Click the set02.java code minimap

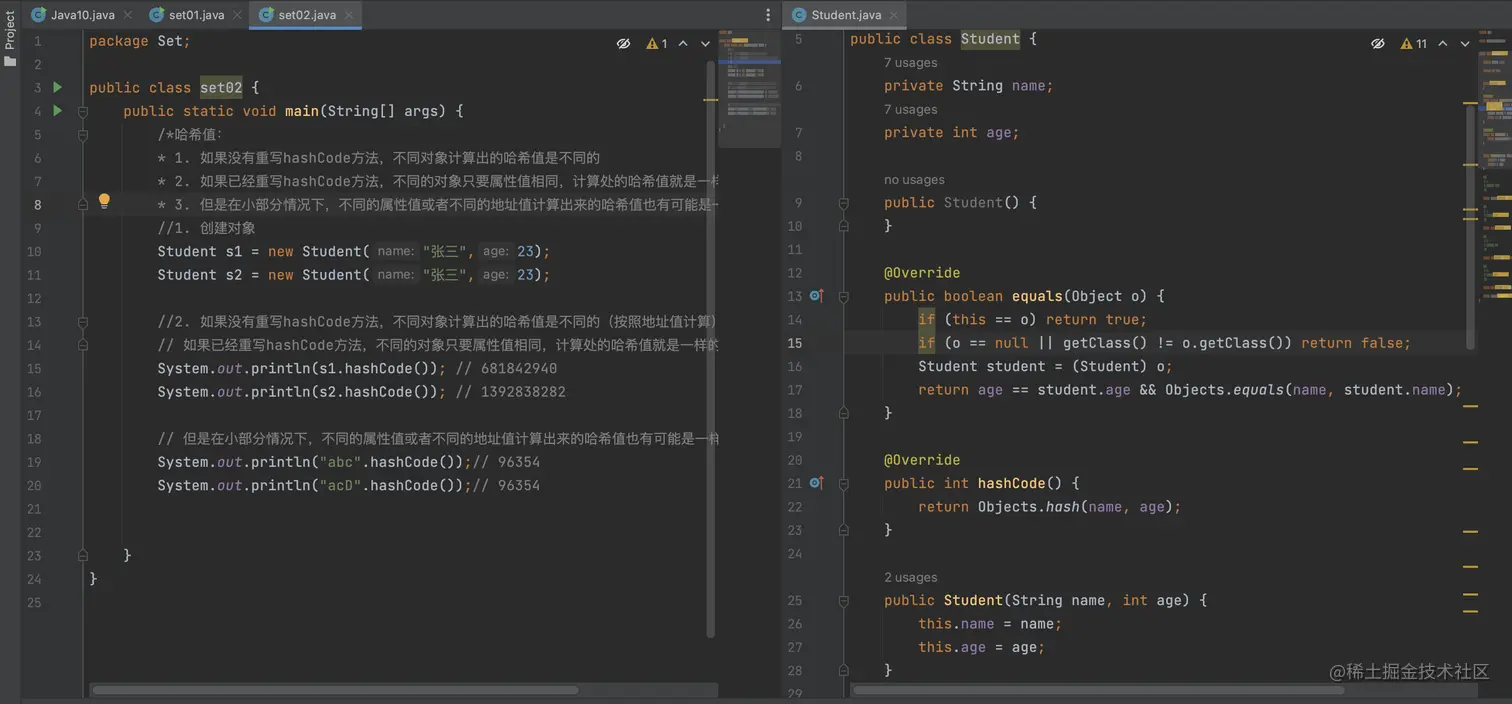pyautogui.click(x=749, y=88)
